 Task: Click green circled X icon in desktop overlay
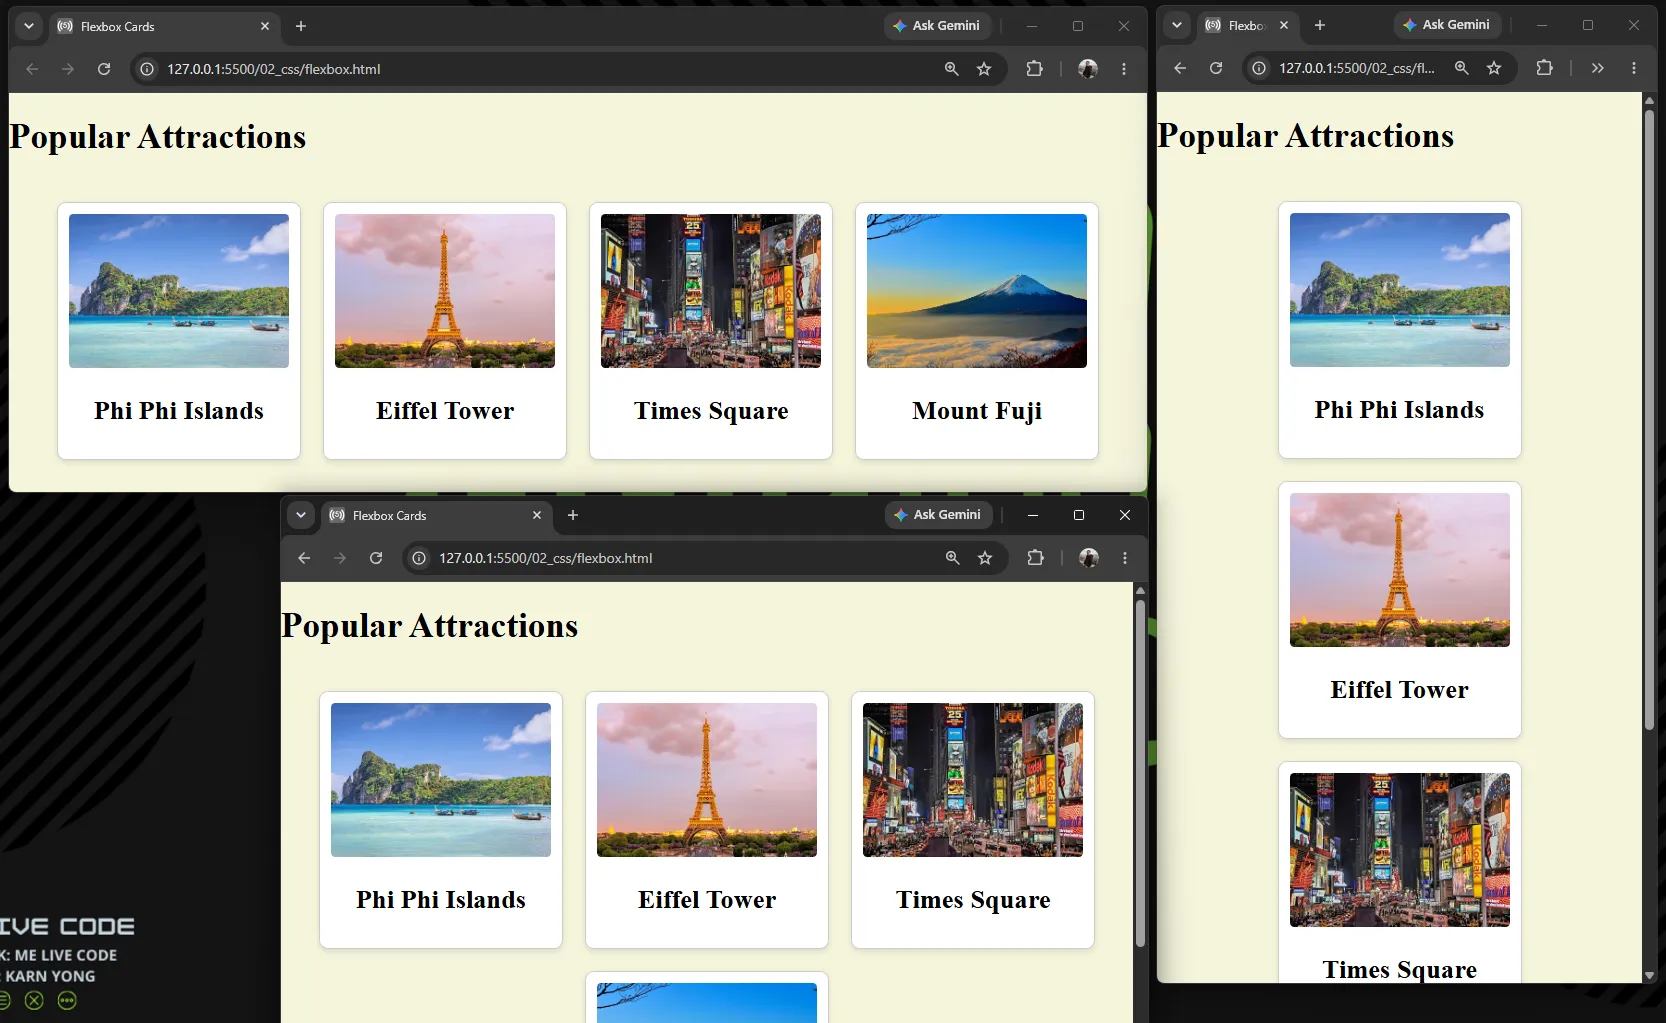click(x=34, y=1000)
